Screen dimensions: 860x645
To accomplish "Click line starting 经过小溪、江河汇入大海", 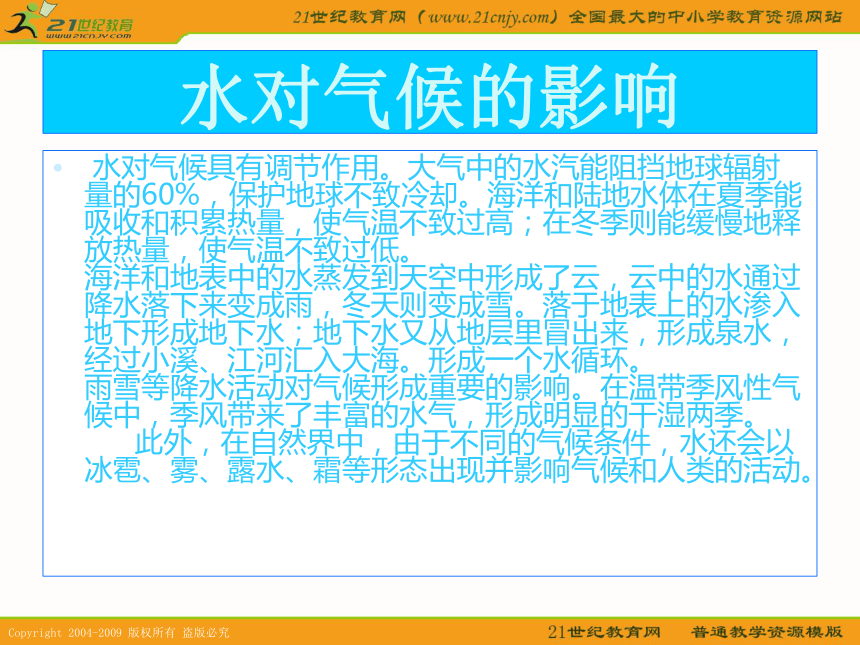I will point(363,360).
